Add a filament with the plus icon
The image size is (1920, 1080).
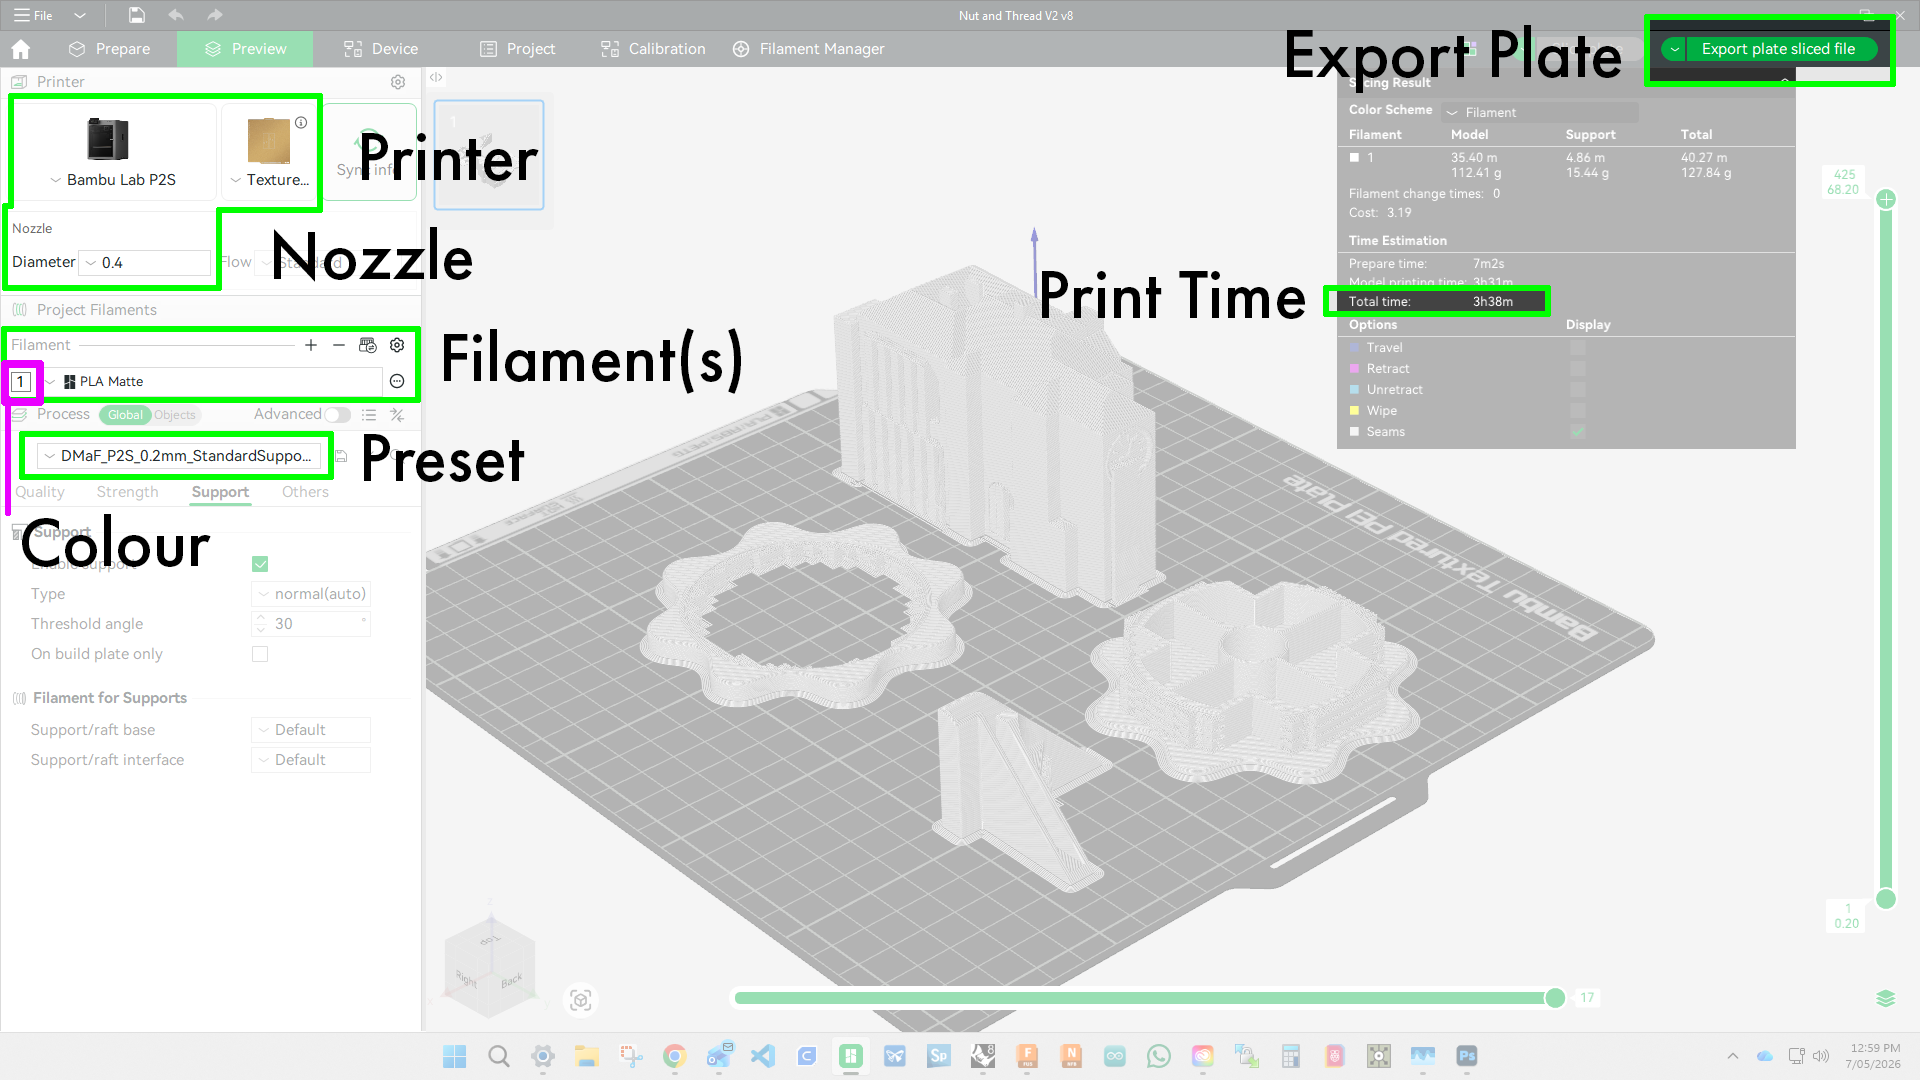coord(311,345)
